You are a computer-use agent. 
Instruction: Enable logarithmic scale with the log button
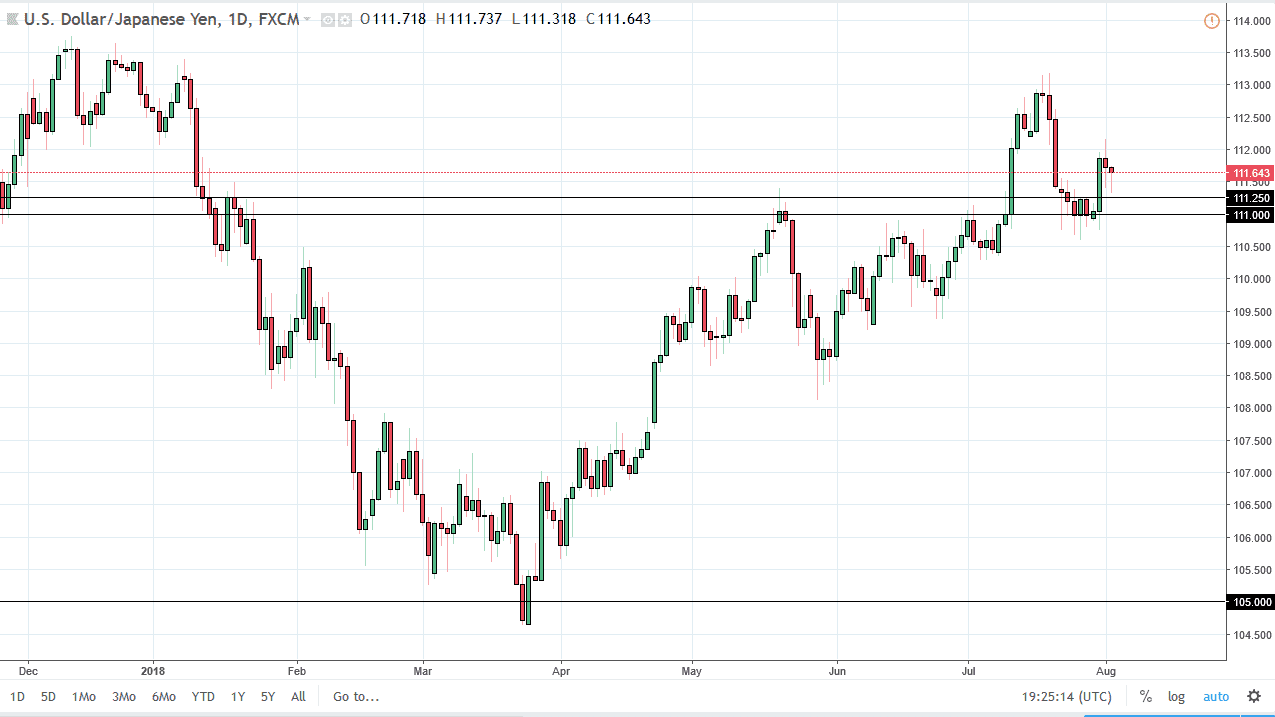(x=1176, y=696)
